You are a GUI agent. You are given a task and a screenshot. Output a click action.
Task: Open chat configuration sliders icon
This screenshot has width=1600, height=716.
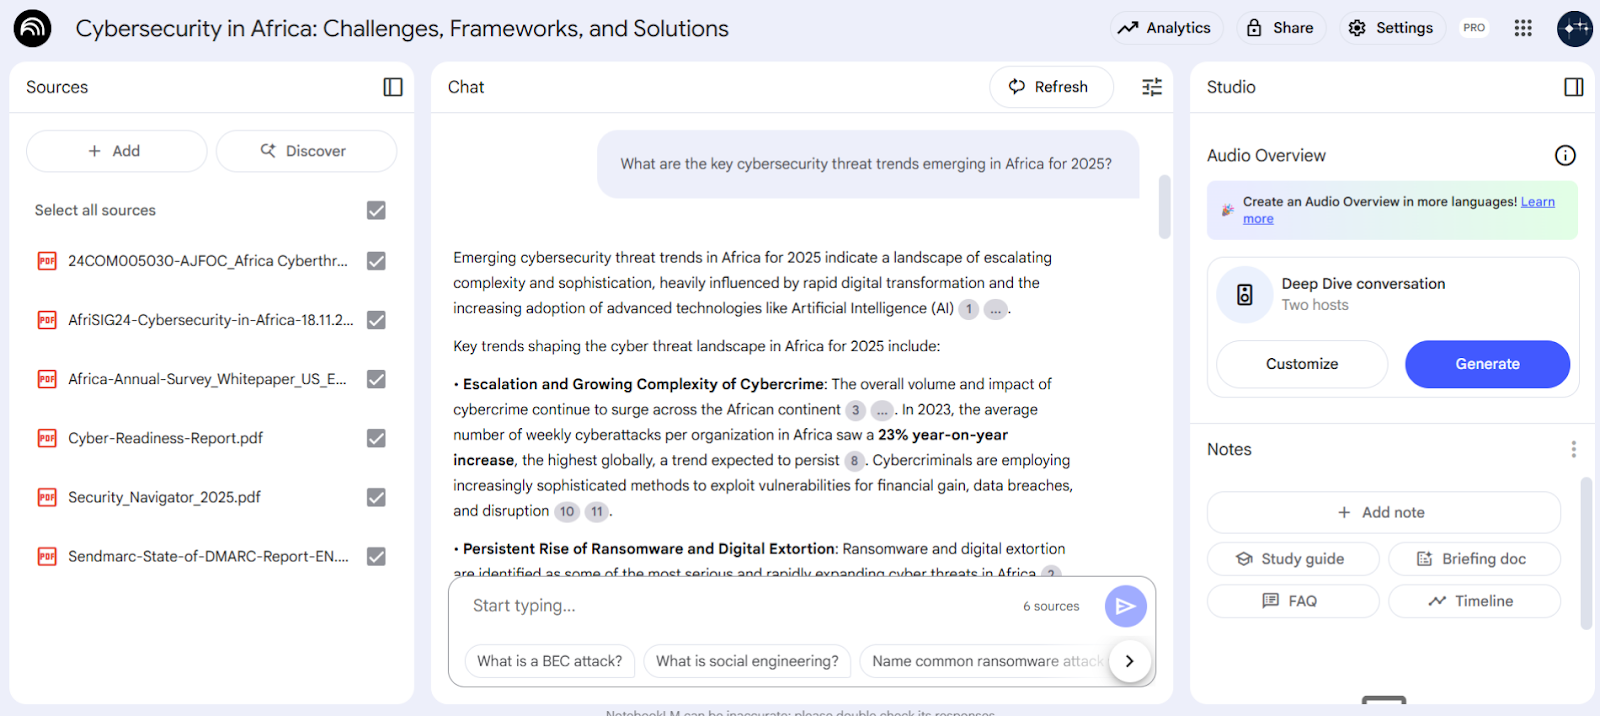pyautogui.click(x=1152, y=87)
